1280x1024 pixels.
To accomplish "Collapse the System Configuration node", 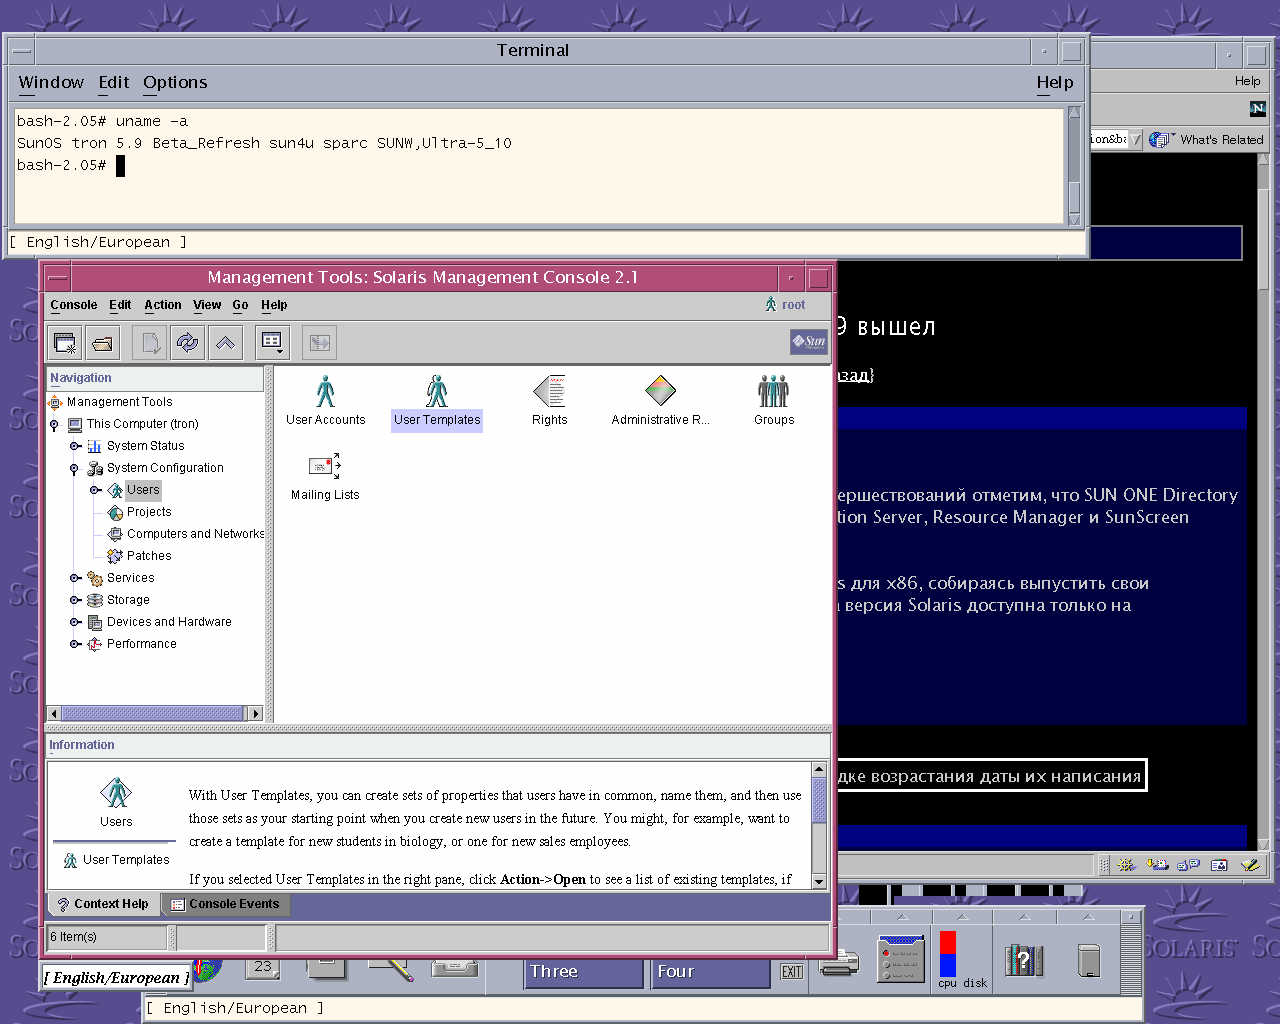I will pos(75,469).
